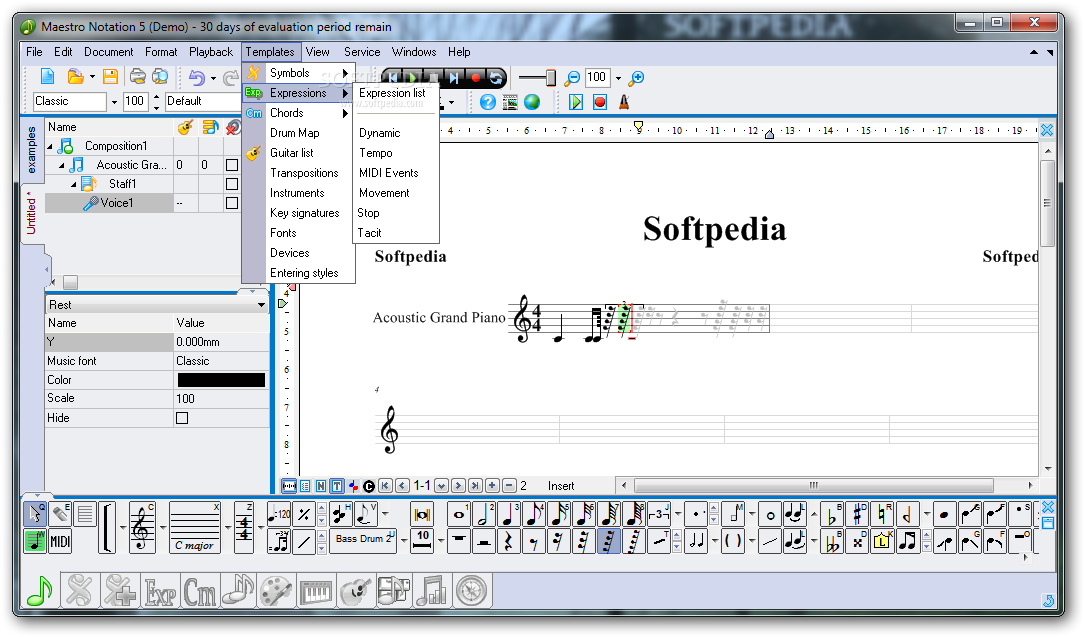This screenshot has width=1085, height=637.
Task: Click the black Color swatch
Action: 221,380
